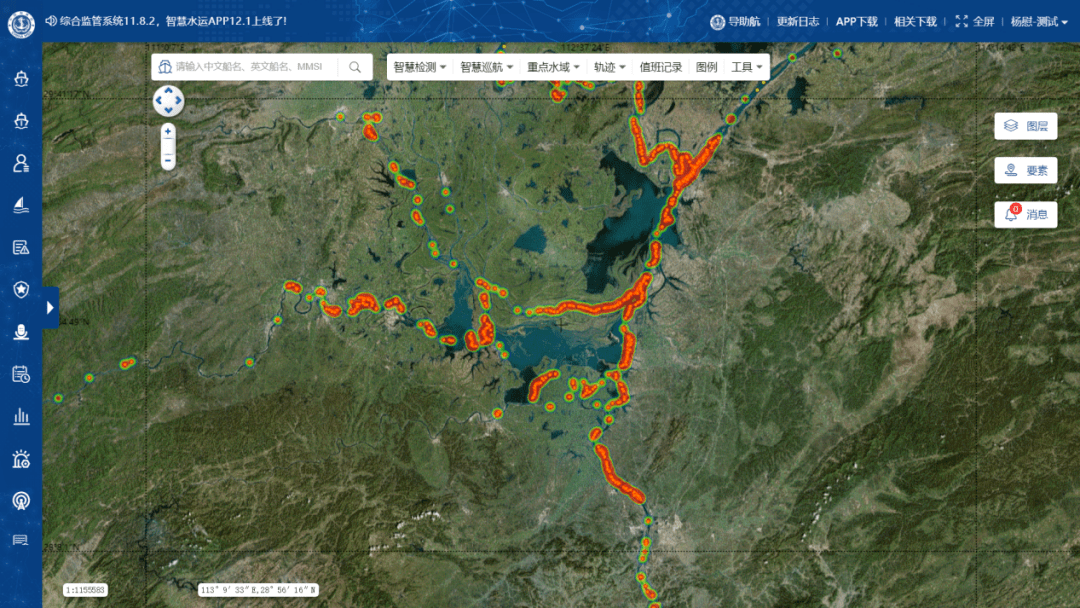Screen dimensions: 1080x608
Task: Open the calendar clock schedule sidebar icon
Action: tap(21, 374)
